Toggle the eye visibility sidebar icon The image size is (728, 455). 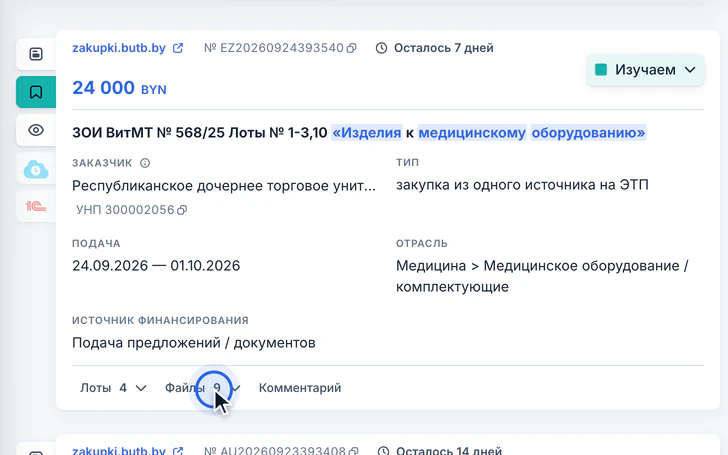pos(36,130)
